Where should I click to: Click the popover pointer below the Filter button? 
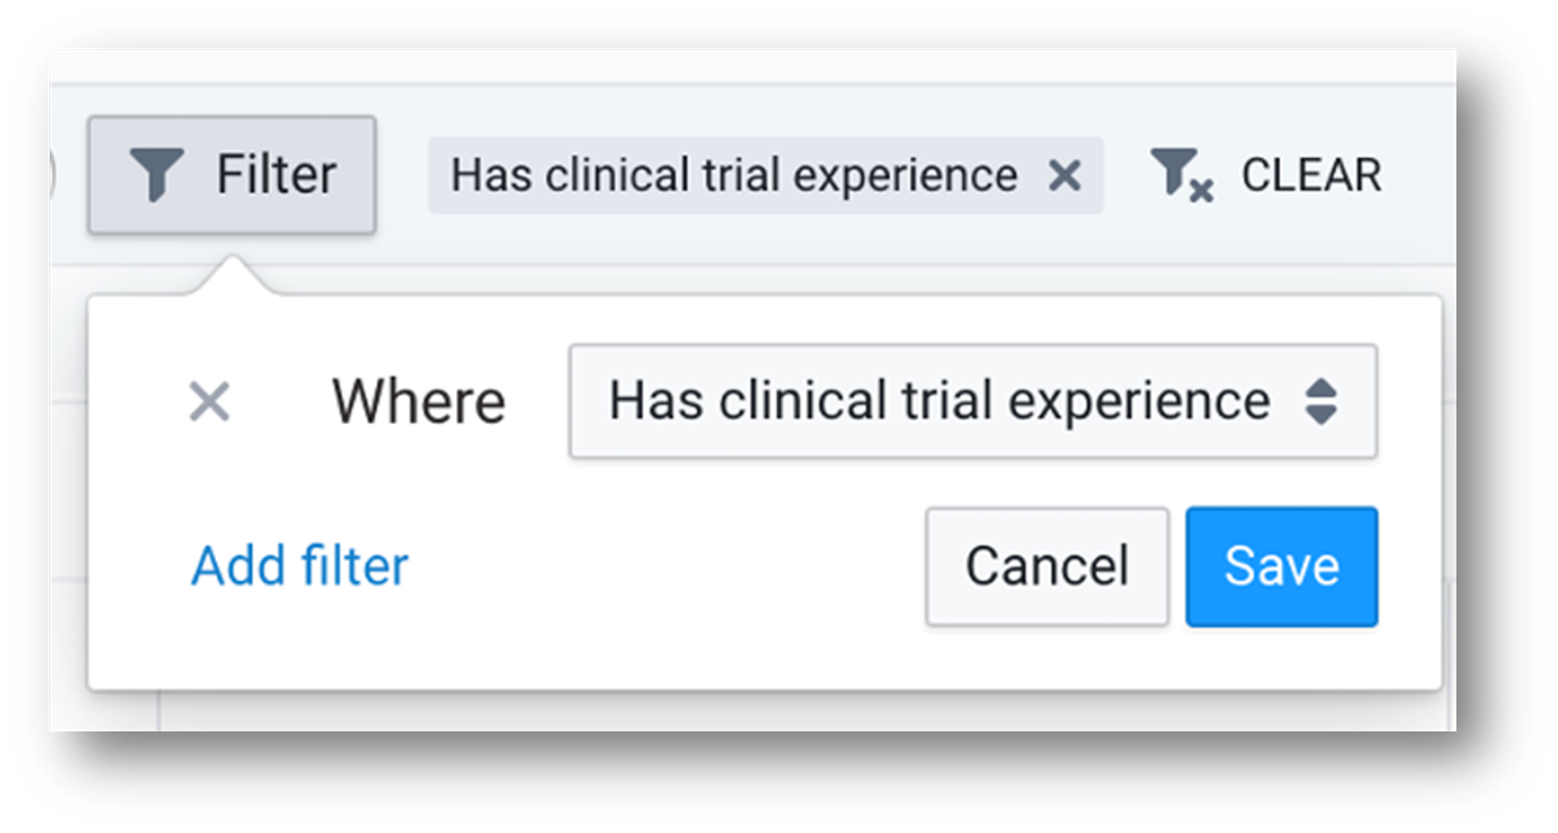click(x=232, y=276)
